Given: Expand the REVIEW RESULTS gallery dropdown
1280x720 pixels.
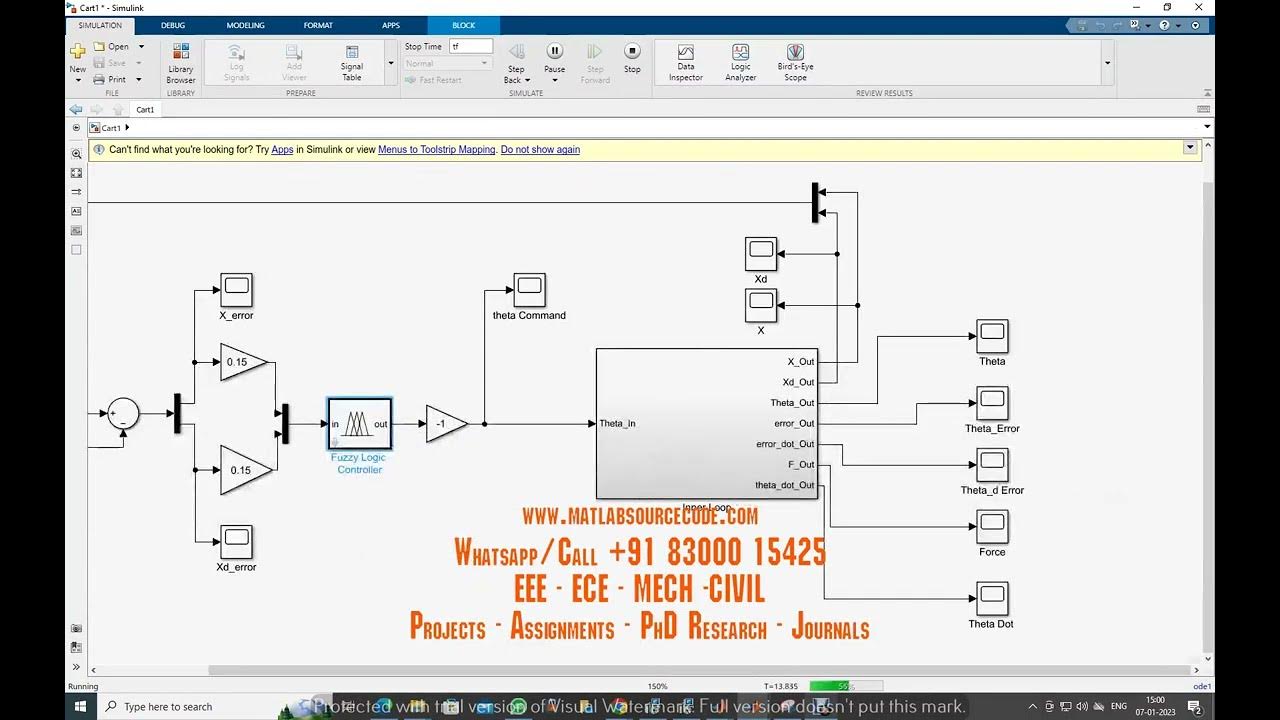Looking at the screenshot, I should click(1107, 63).
